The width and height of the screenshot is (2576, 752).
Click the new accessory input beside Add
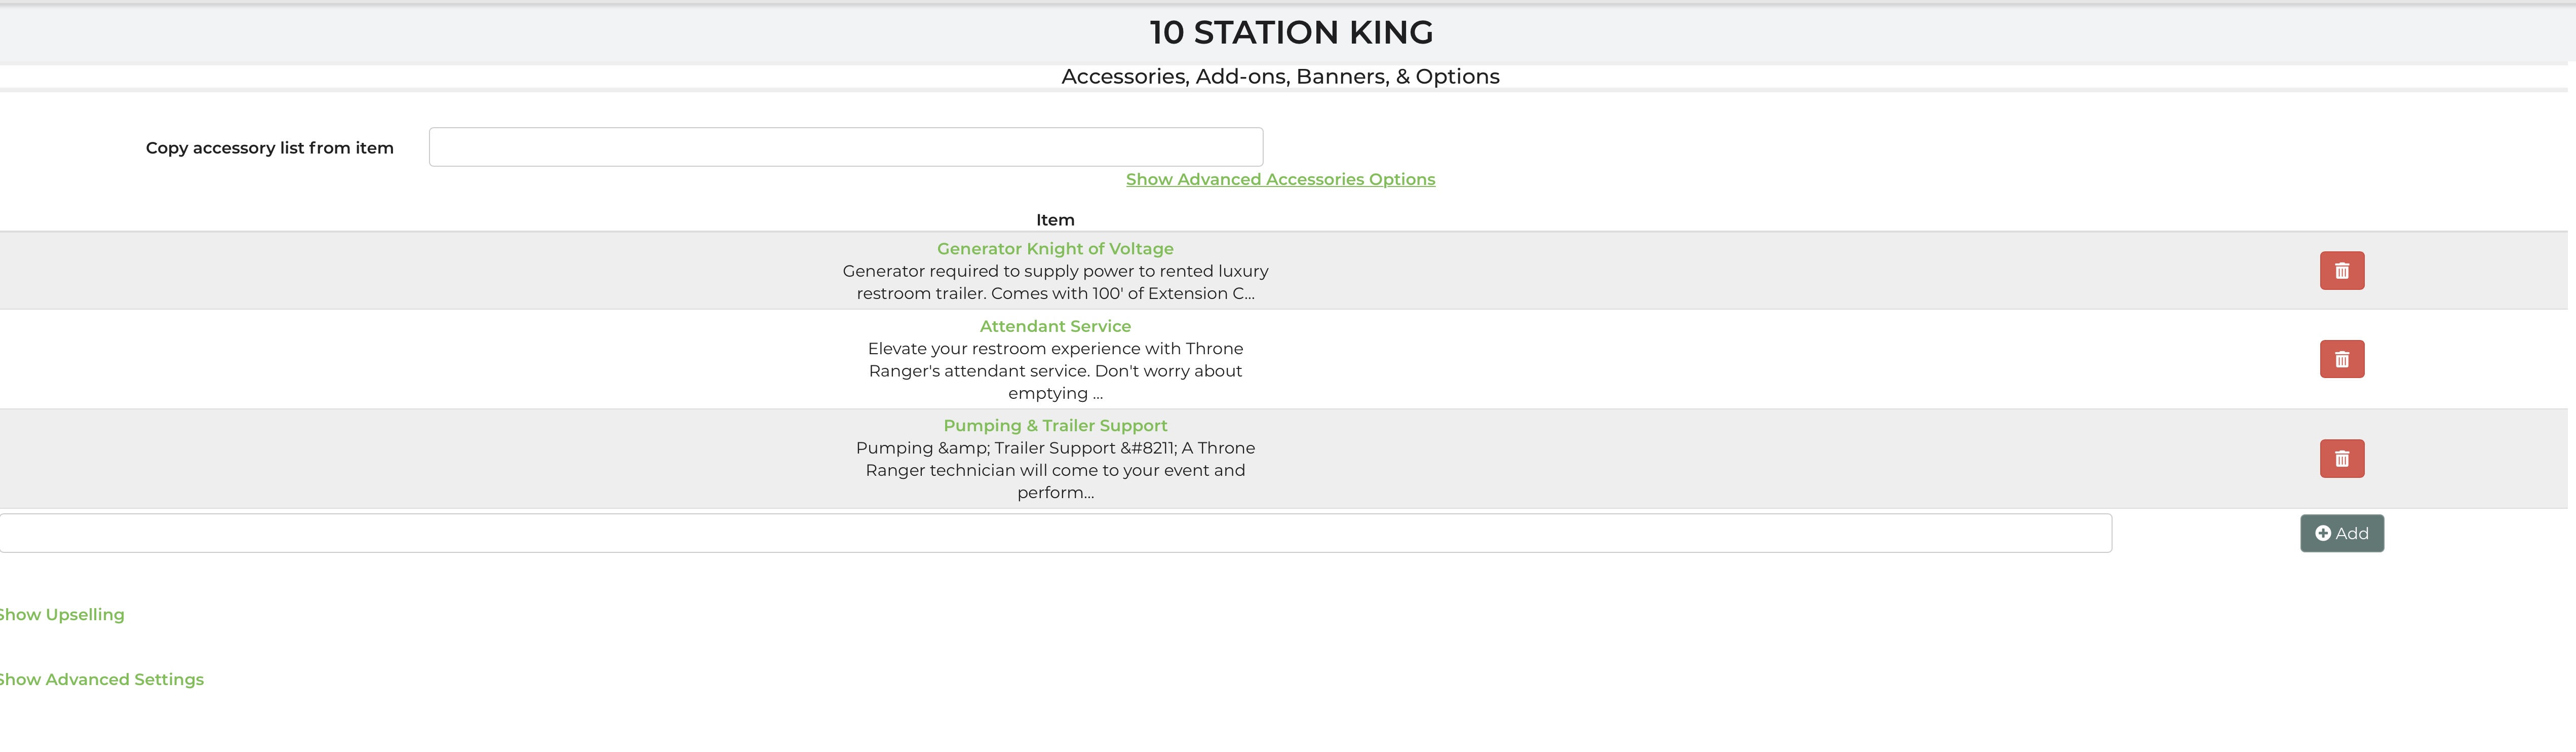pyautogui.click(x=1055, y=534)
